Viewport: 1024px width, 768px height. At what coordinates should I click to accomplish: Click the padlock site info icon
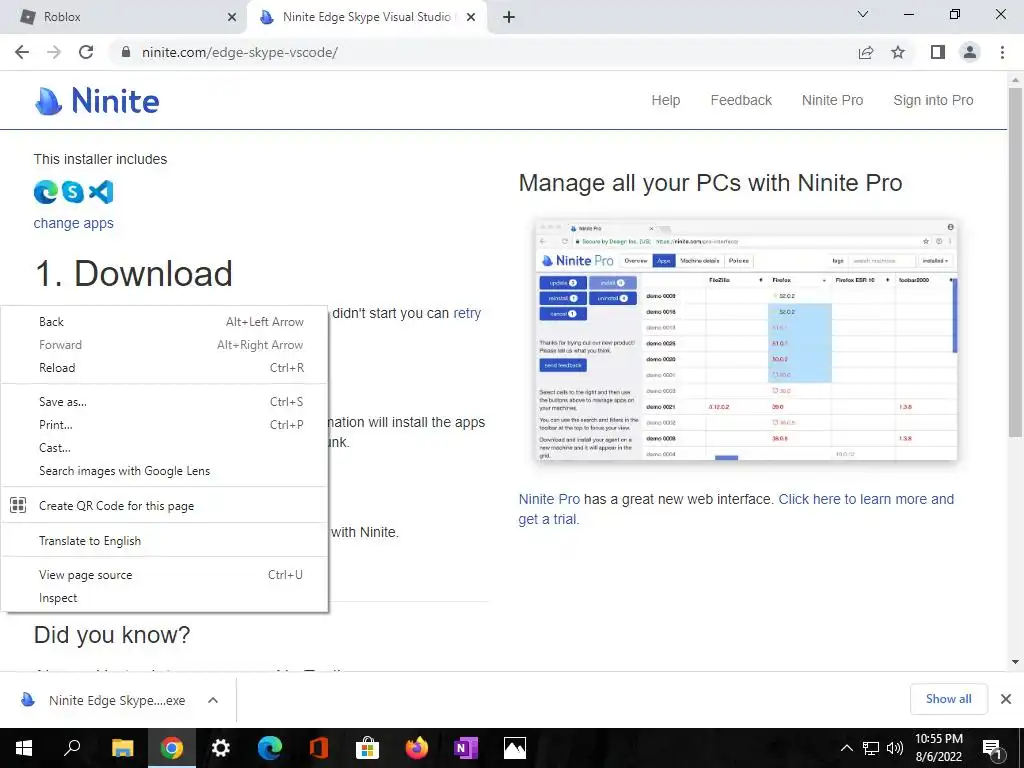tap(126, 52)
